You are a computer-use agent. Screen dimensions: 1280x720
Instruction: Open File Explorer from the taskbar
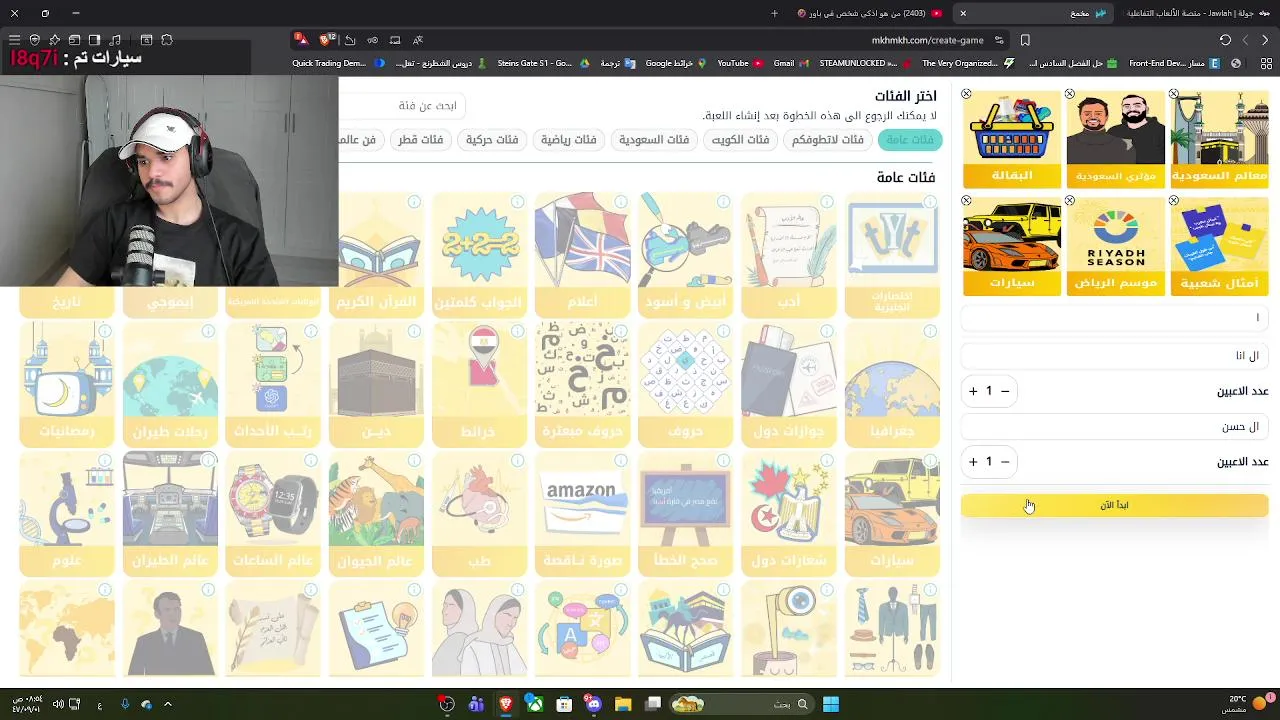pyautogui.click(x=623, y=704)
